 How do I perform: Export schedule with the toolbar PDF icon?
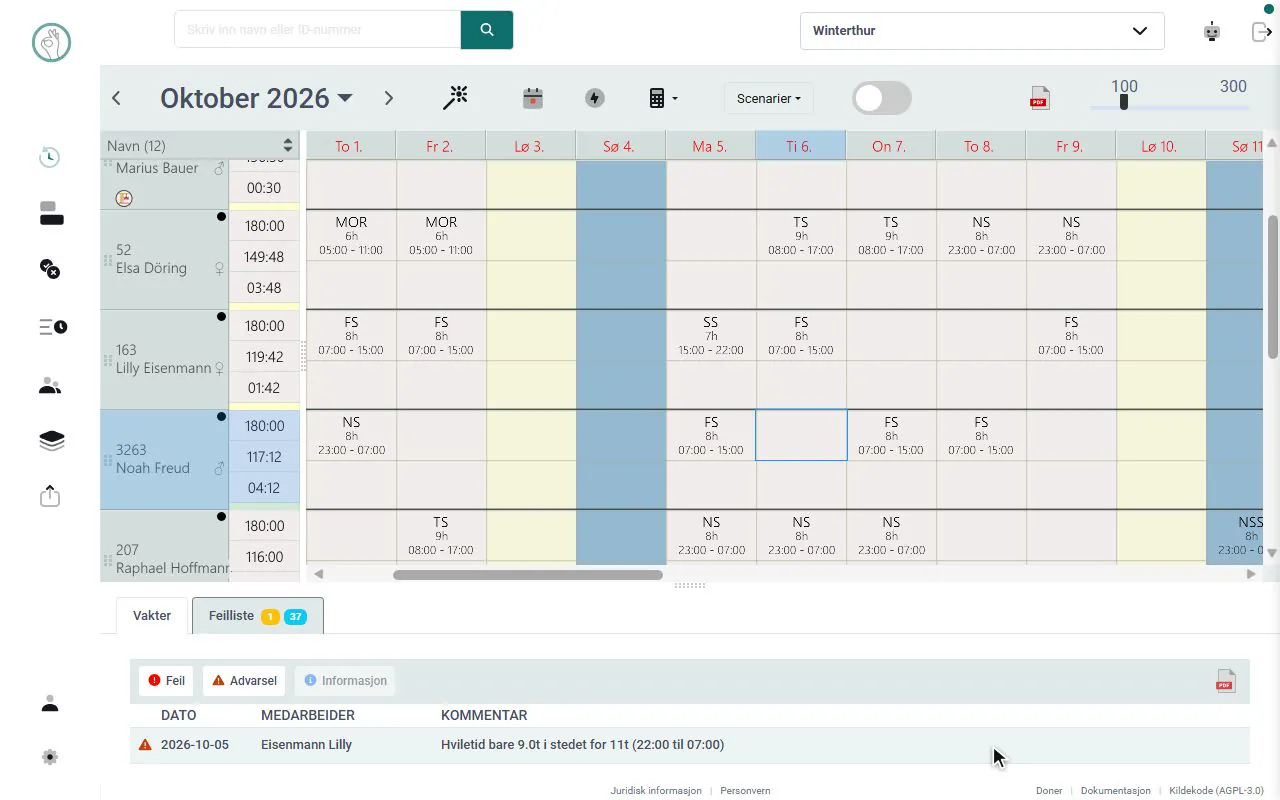(x=1039, y=98)
